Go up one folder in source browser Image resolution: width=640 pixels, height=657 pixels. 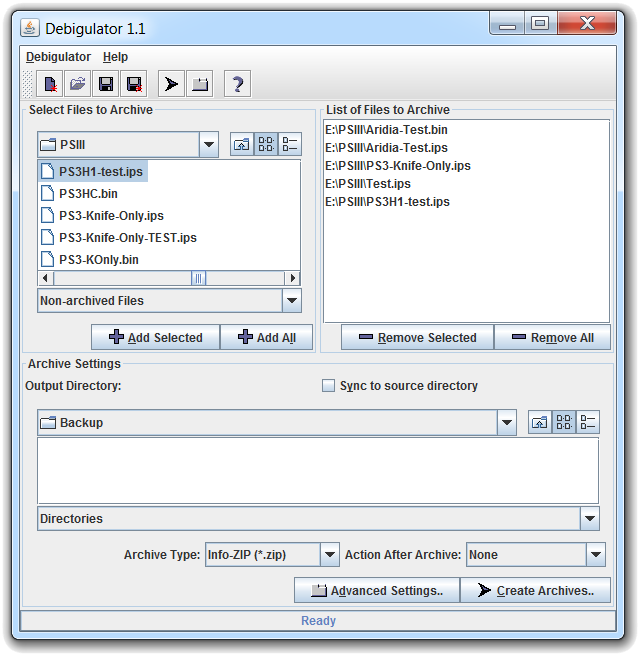tap(241, 145)
